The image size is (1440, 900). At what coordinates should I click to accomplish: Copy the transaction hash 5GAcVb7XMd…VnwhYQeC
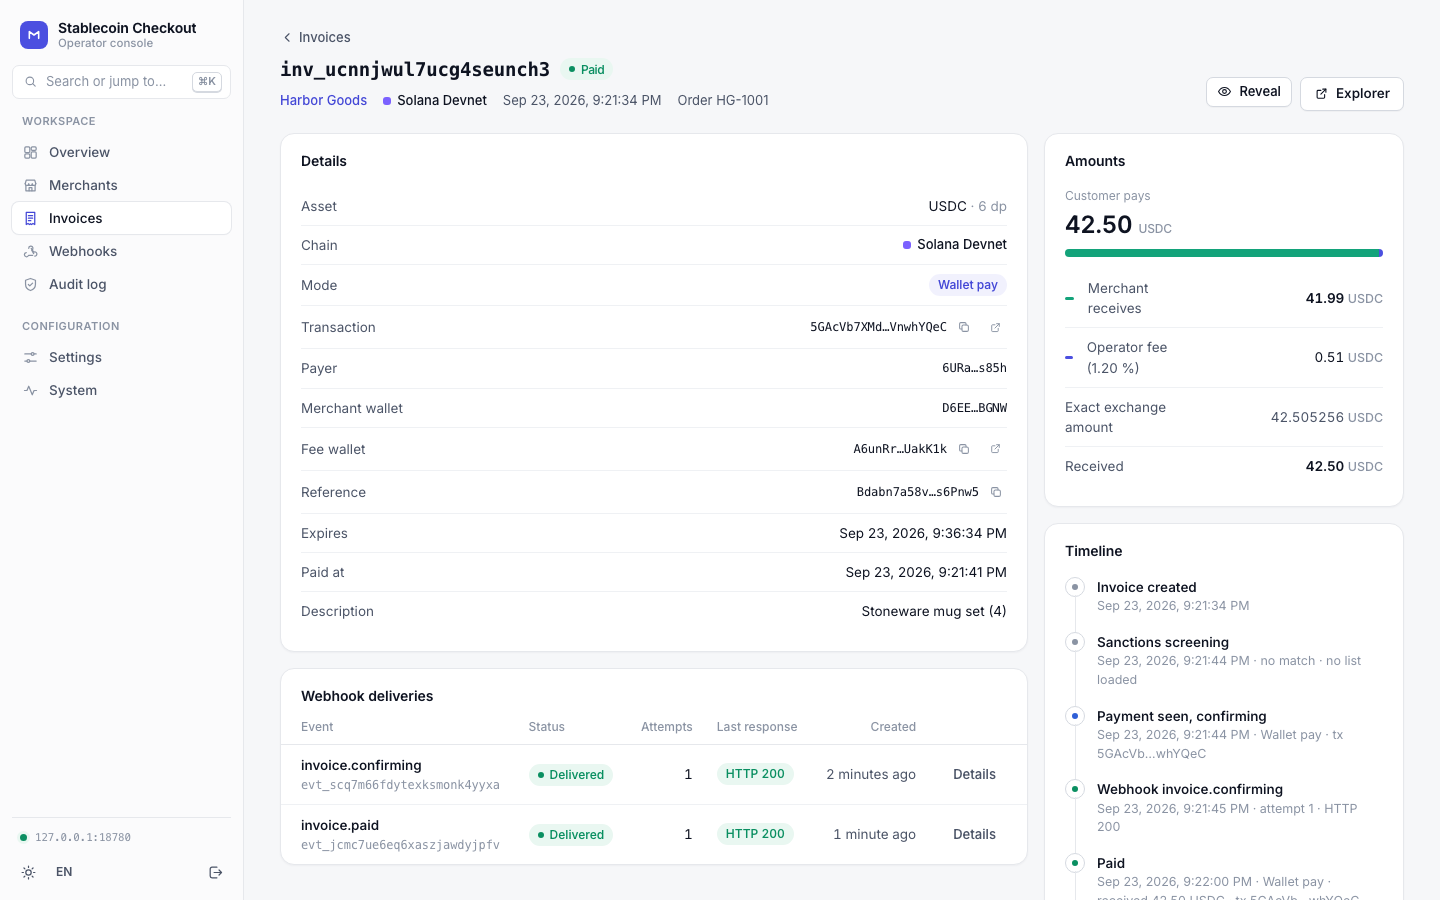[x=964, y=327]
